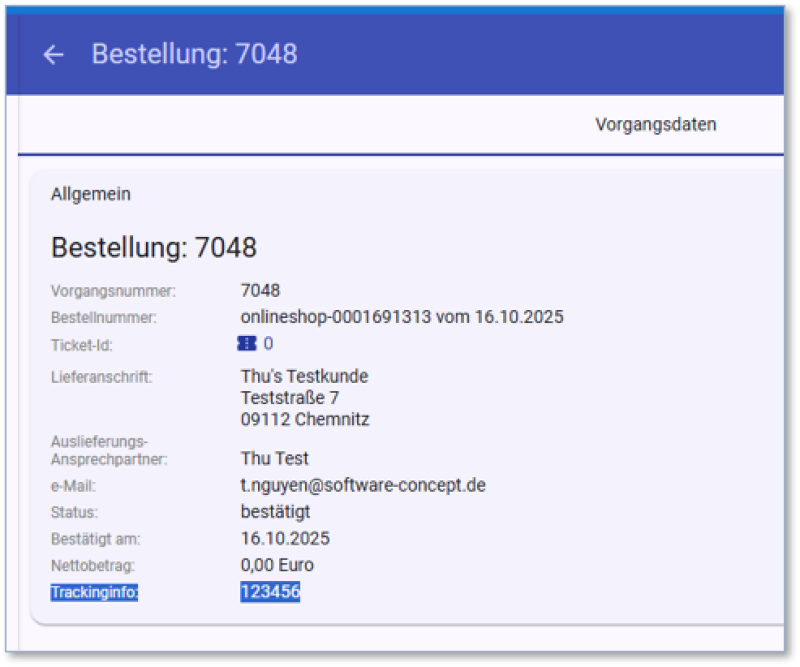This screenshot has height=667, width=800.
Task: Open the Vorgangsdaten tab
Action: pos(655,125)
